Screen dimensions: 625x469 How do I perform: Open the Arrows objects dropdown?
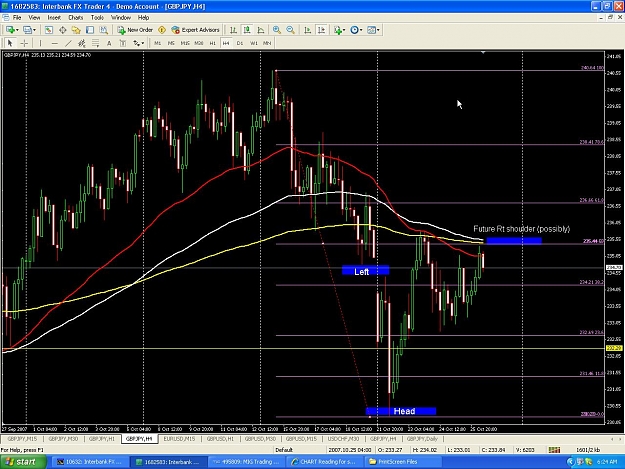(138, 43)
